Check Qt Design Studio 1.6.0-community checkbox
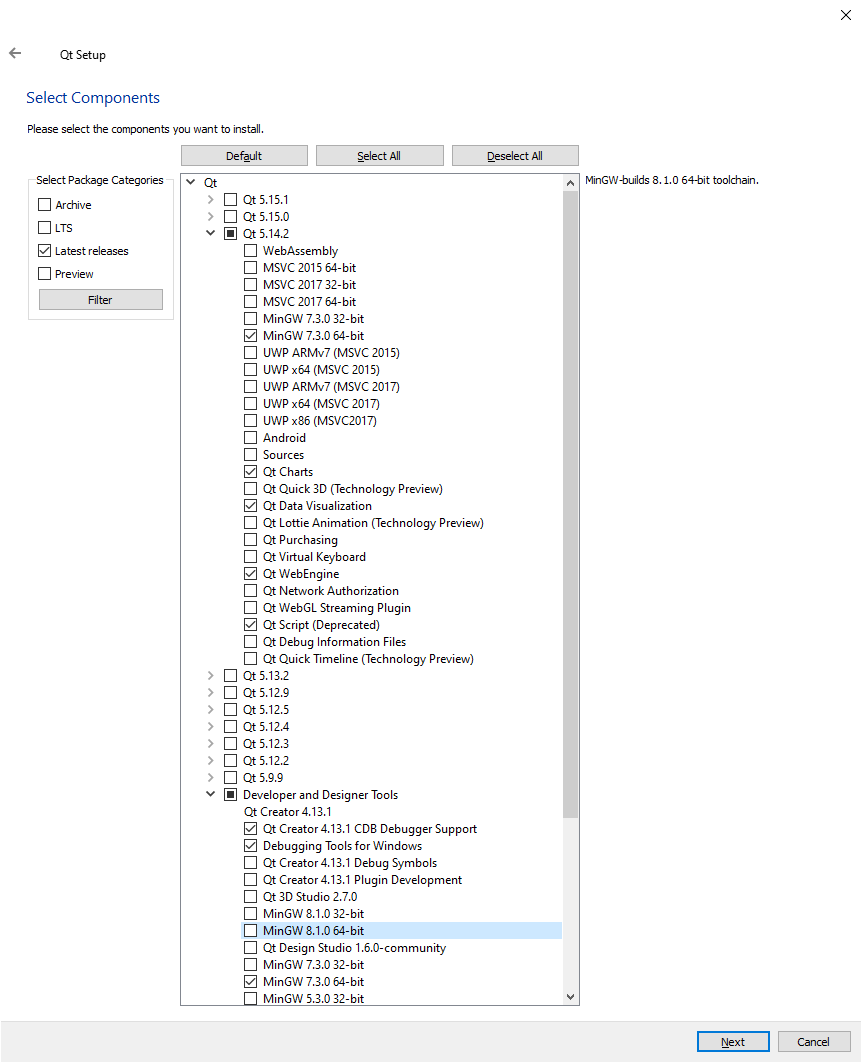862x1063 pixels. [x=251, y=948]
